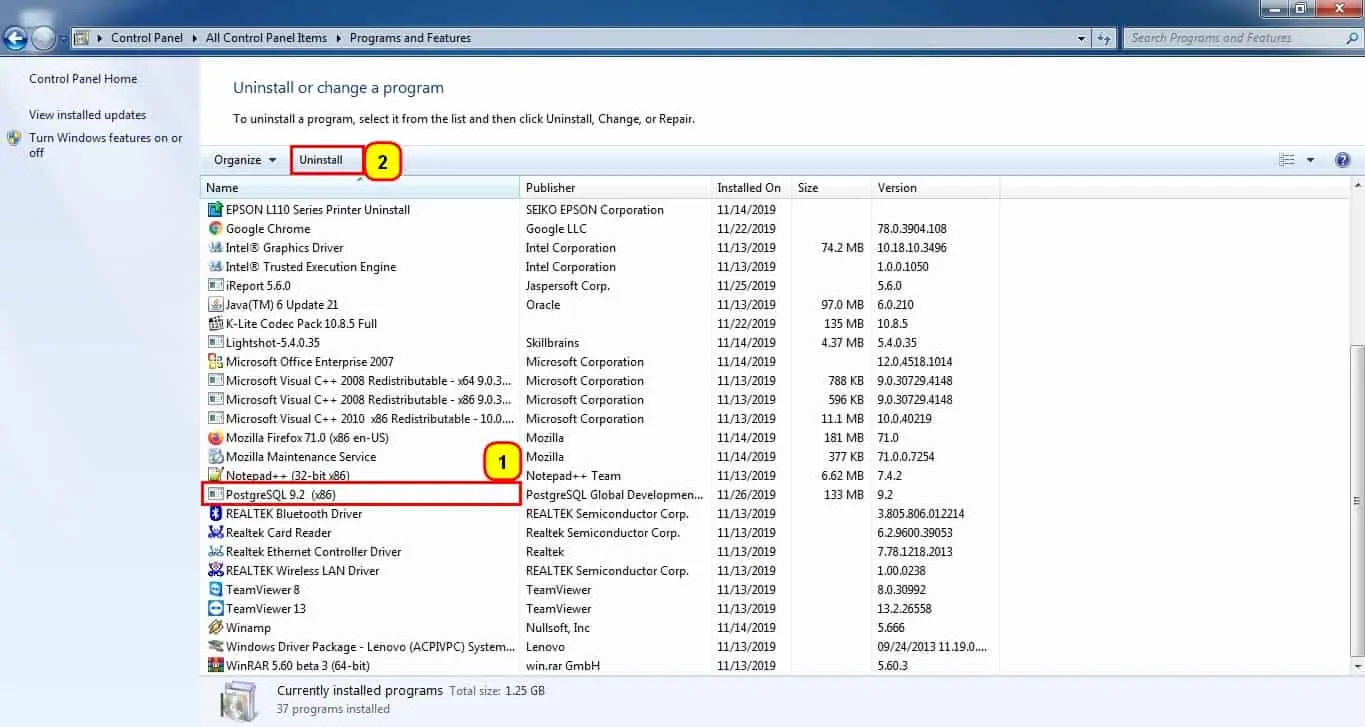Image resolution: width=1365 pixels, height=727 pixels.
Task: Click the Realtek Ethernet Controller Driver icon
Action: click(215, 552)
